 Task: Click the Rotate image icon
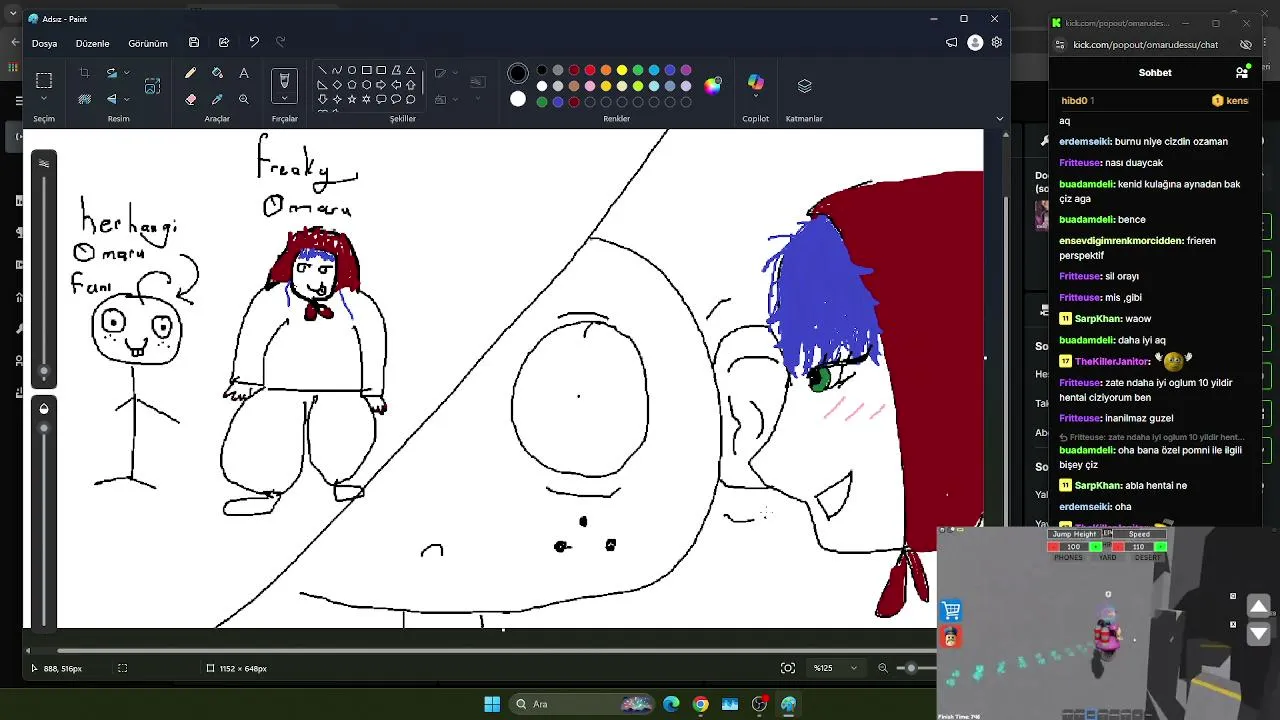(x=112, y=73)
